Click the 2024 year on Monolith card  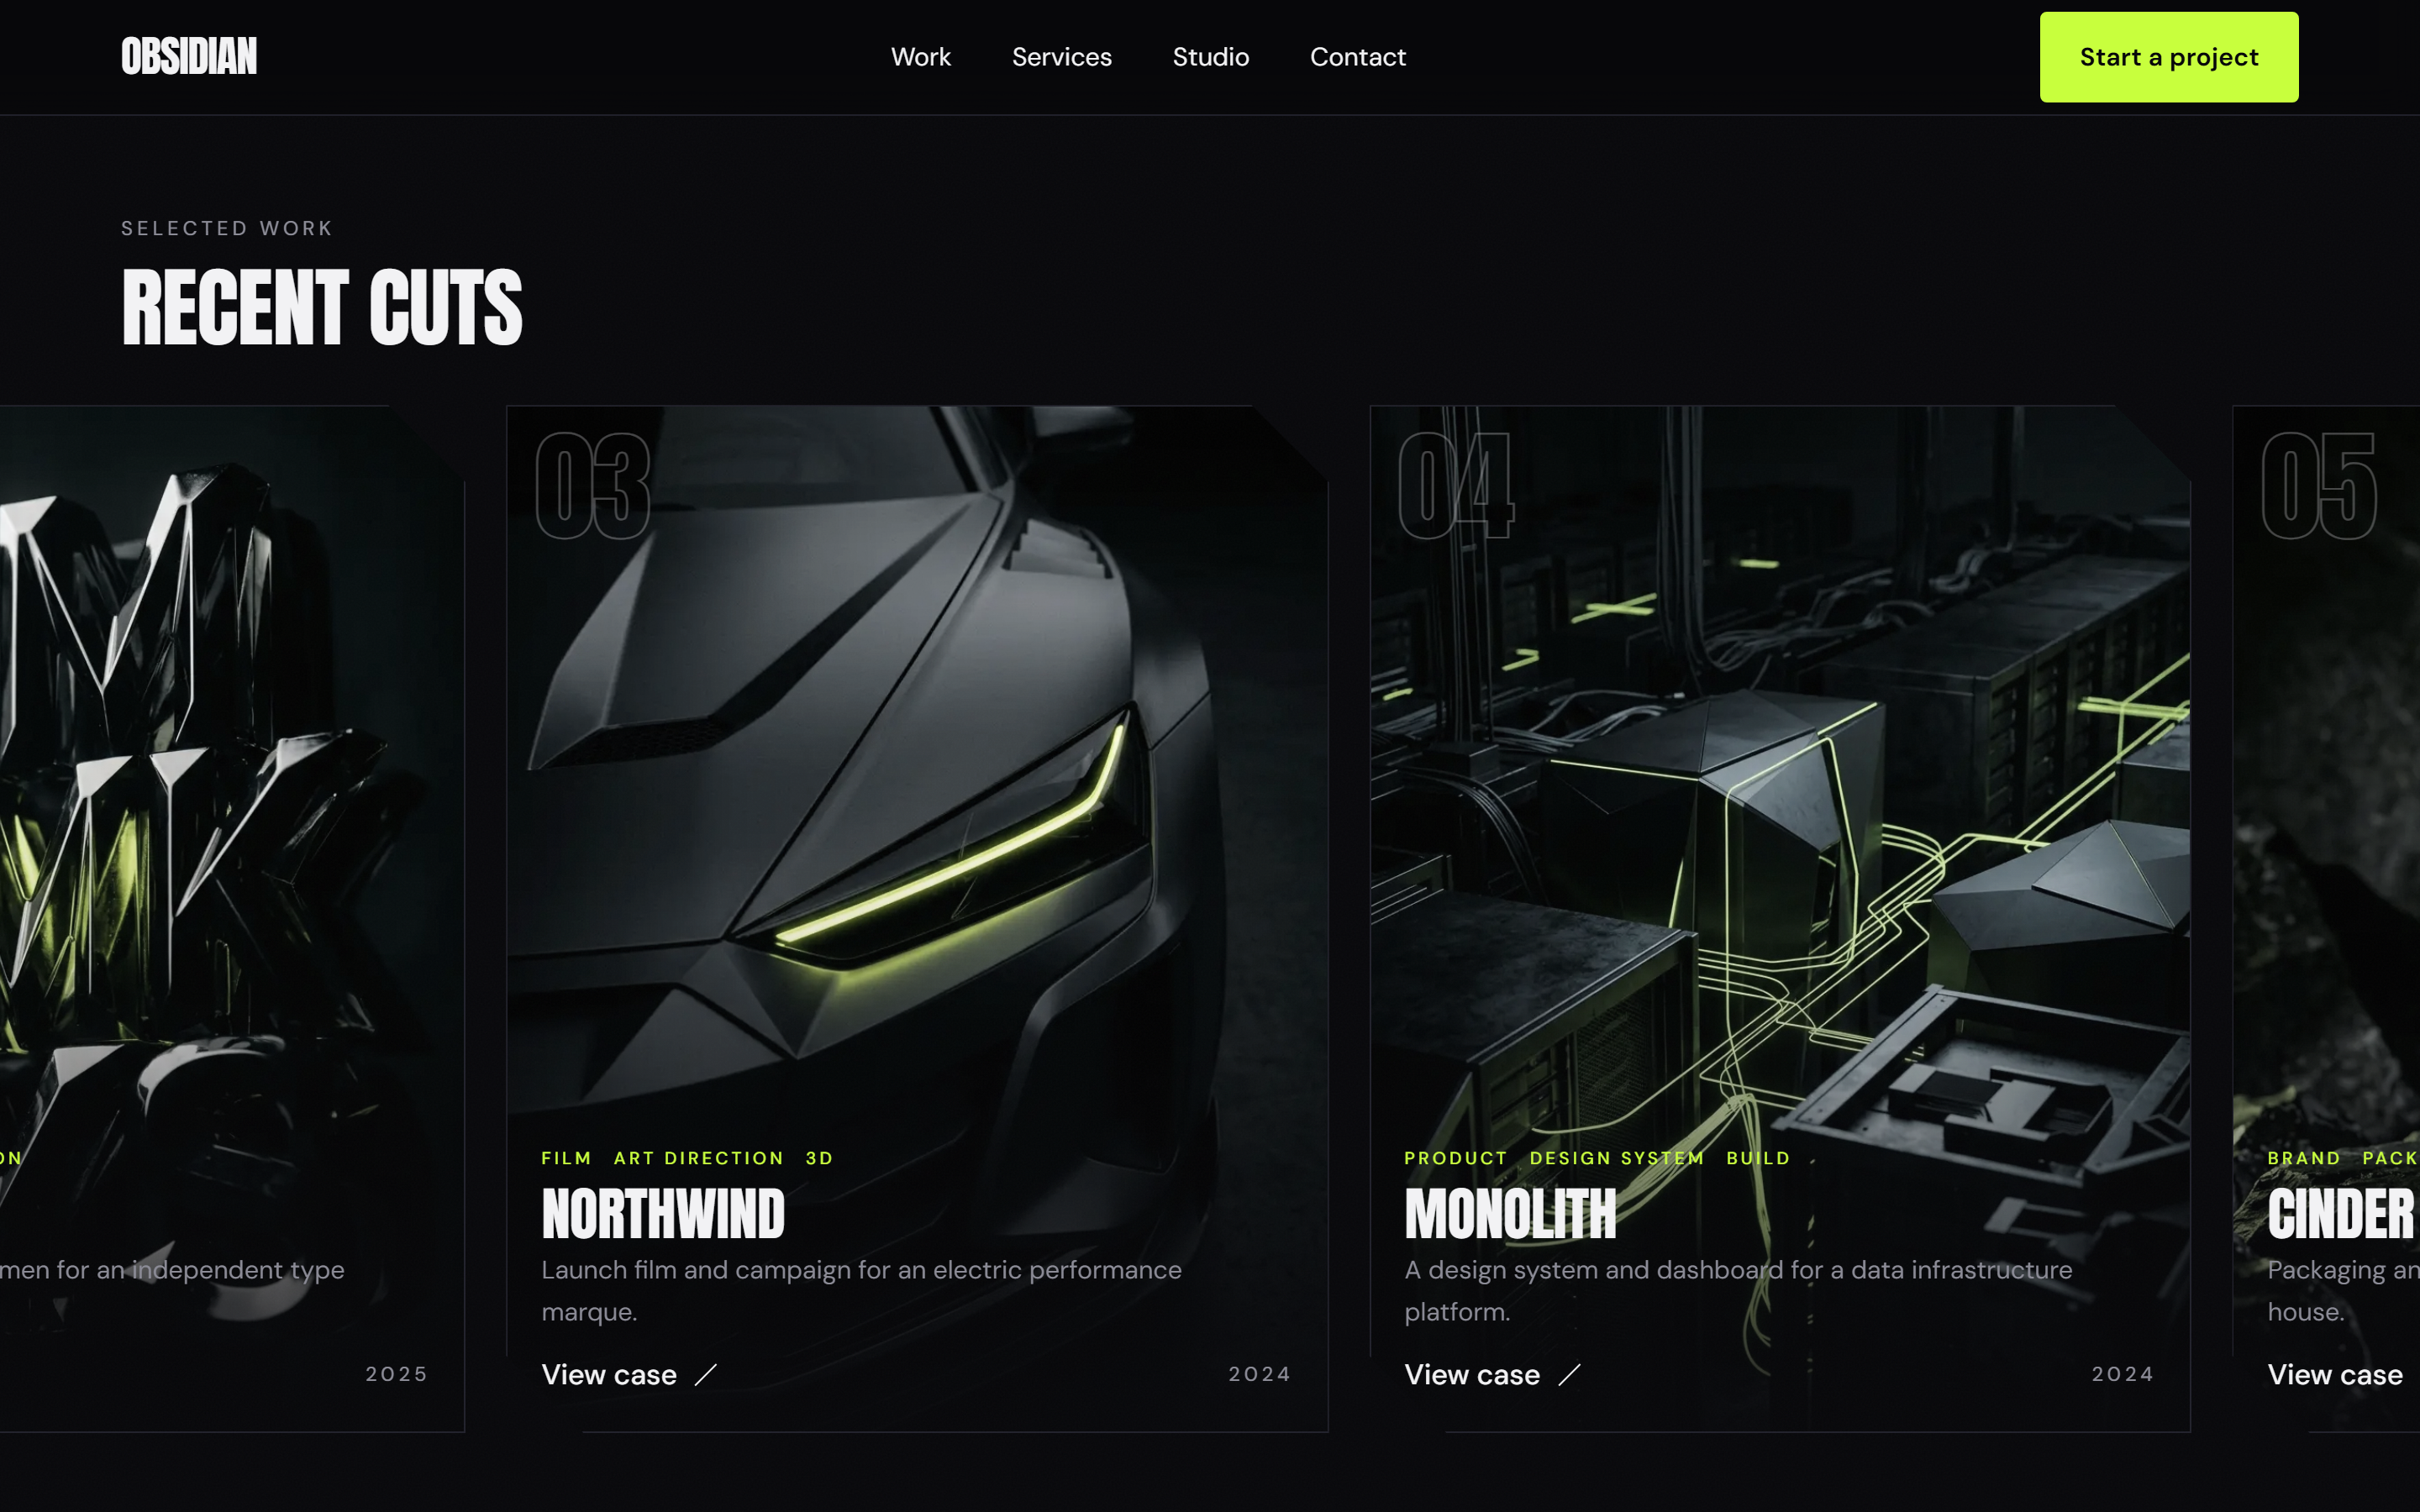pos(2122,1374)
